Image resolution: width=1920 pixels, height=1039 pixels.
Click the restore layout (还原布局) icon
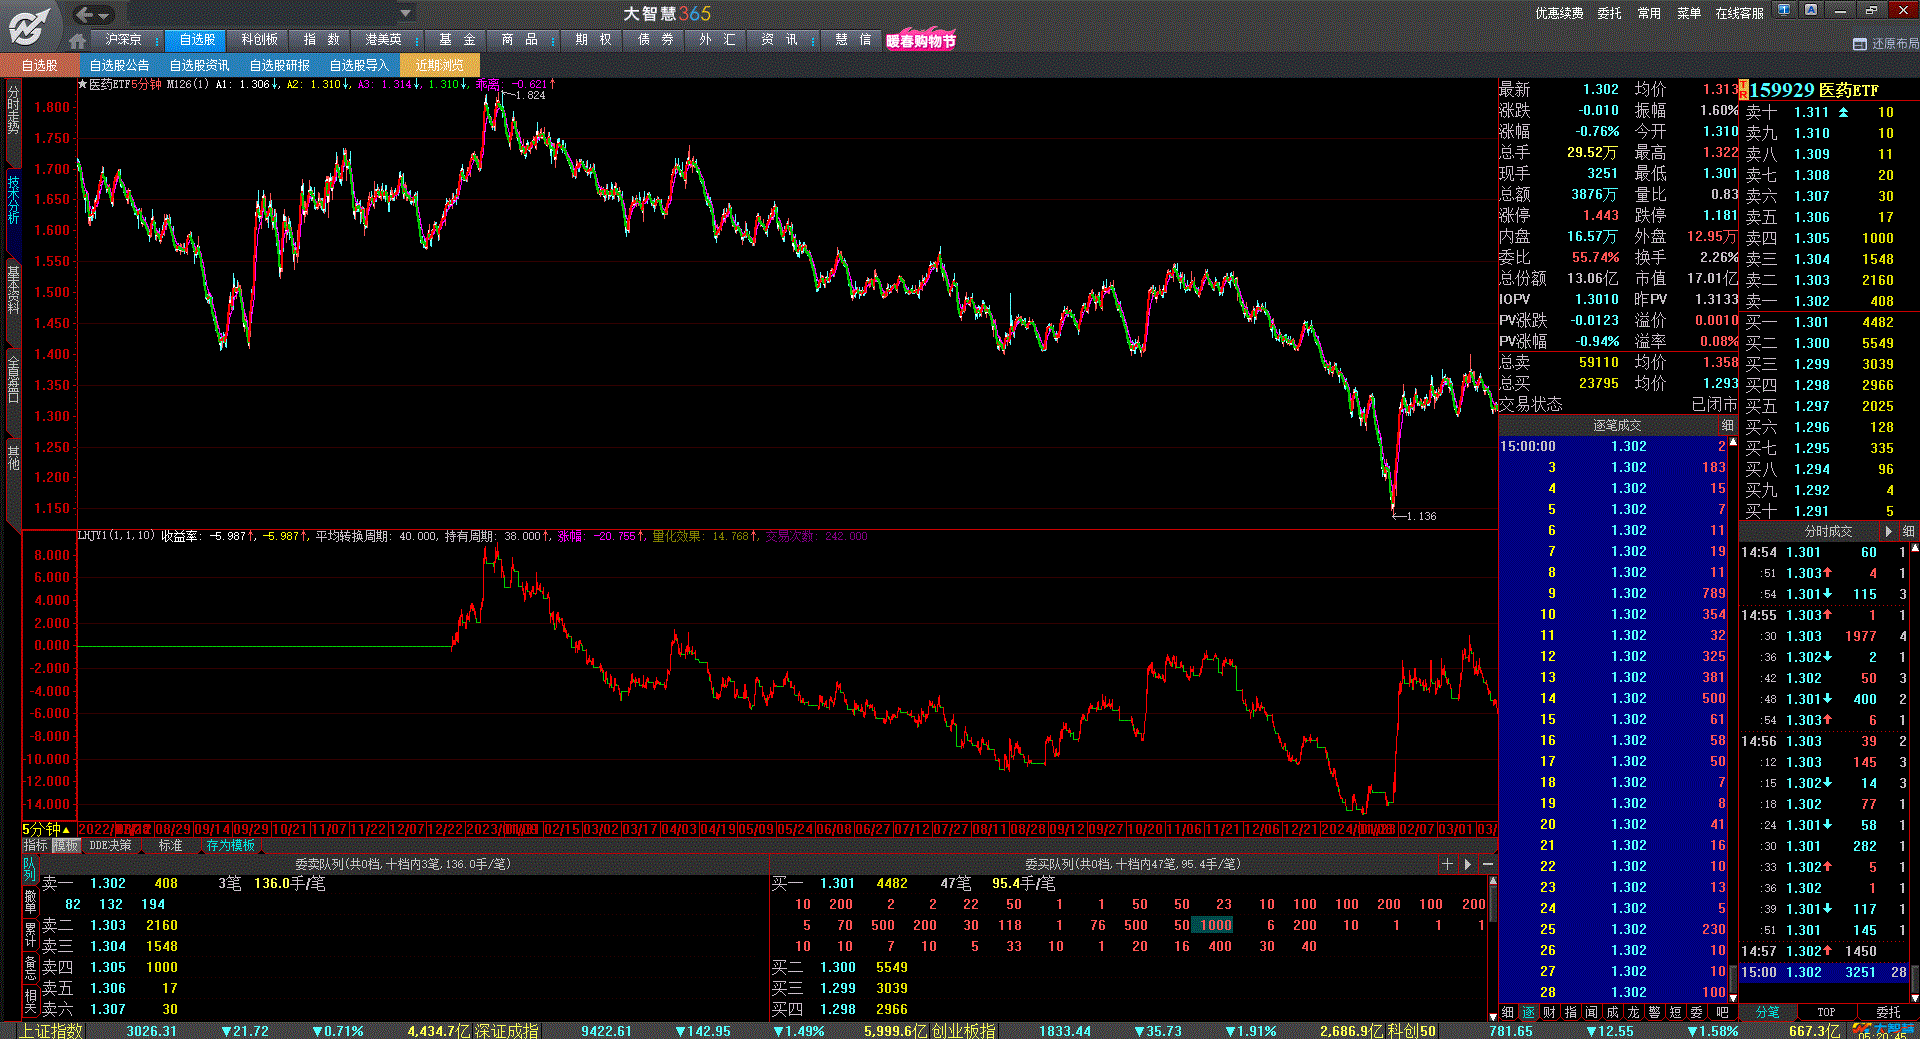1859,44
